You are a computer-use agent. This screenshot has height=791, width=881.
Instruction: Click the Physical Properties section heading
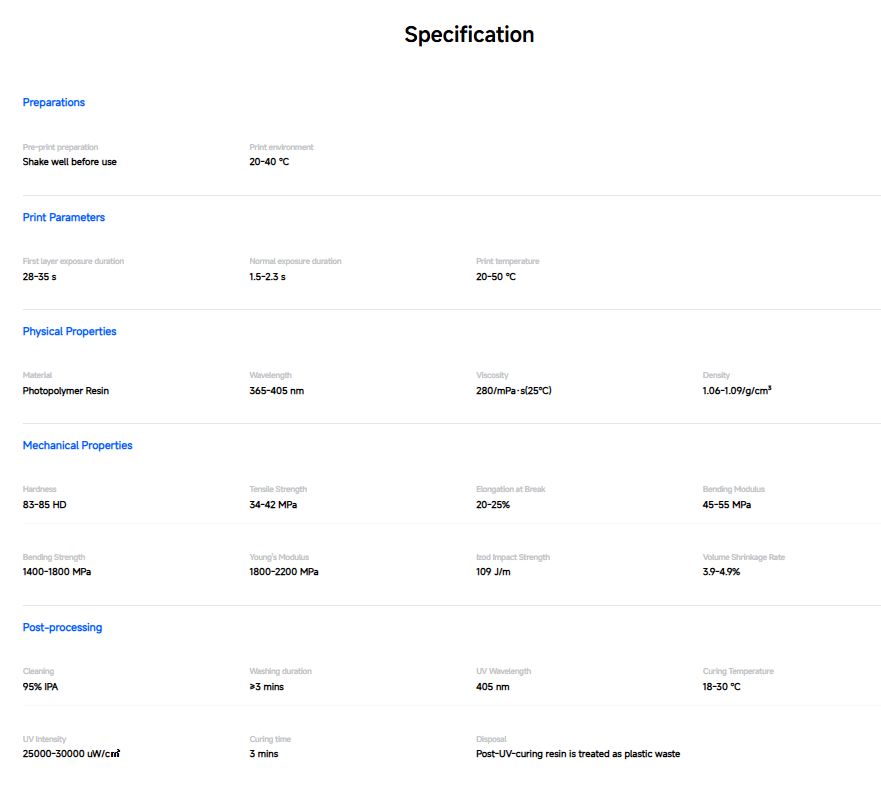coord(70,332)
